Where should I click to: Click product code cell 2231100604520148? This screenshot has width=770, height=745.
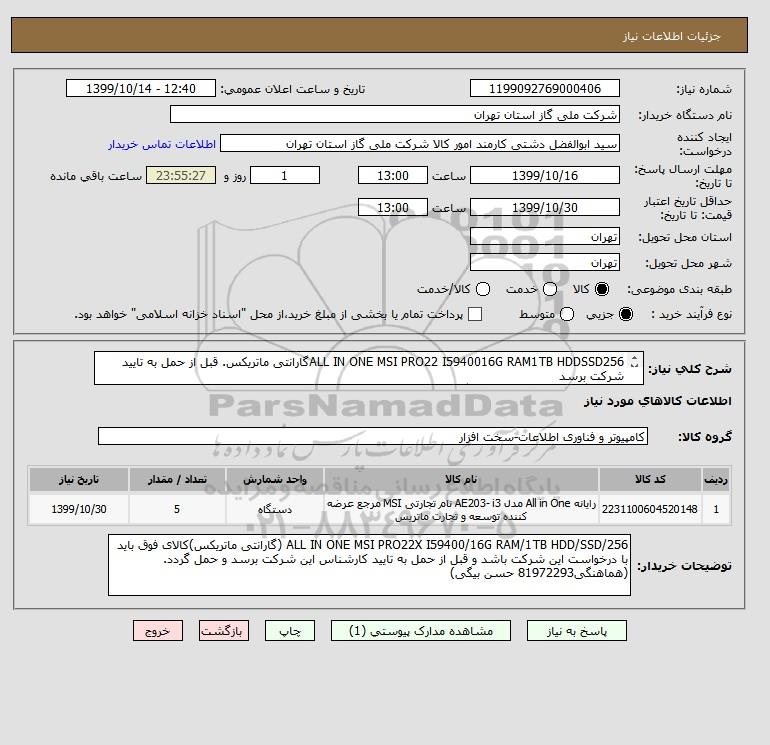[650, 509]
